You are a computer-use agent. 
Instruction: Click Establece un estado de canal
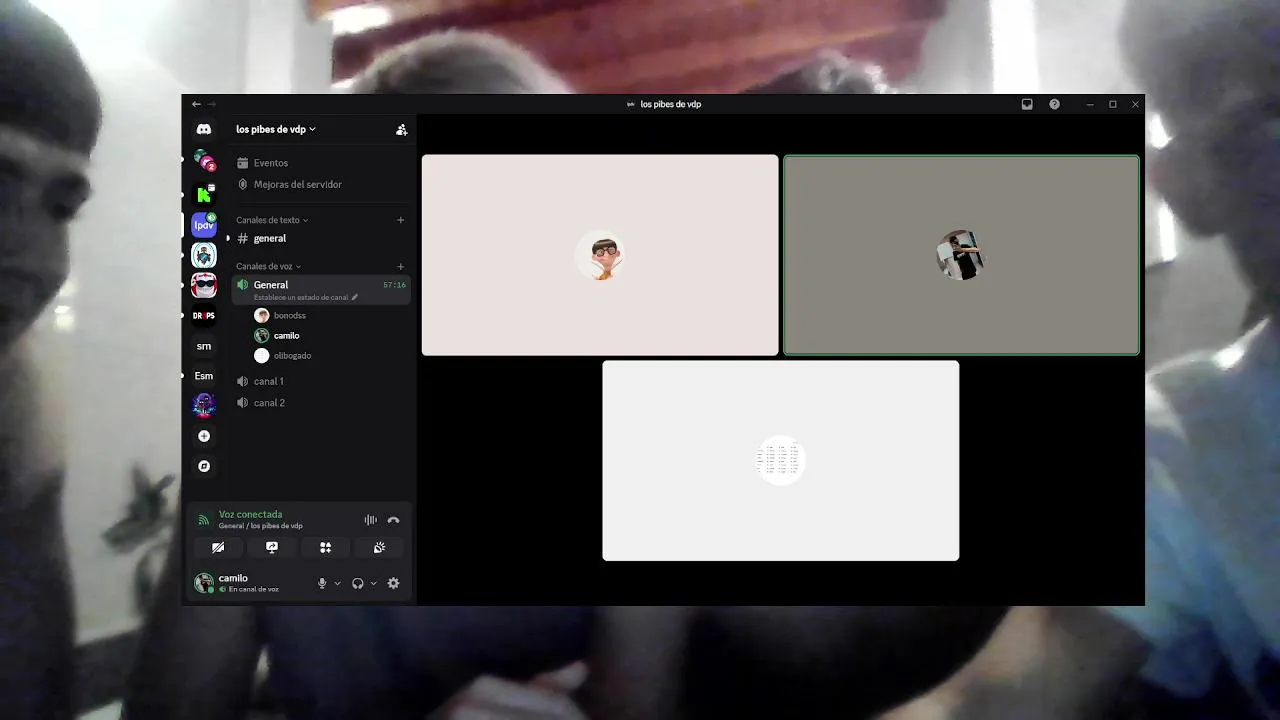tap(300, 297)
